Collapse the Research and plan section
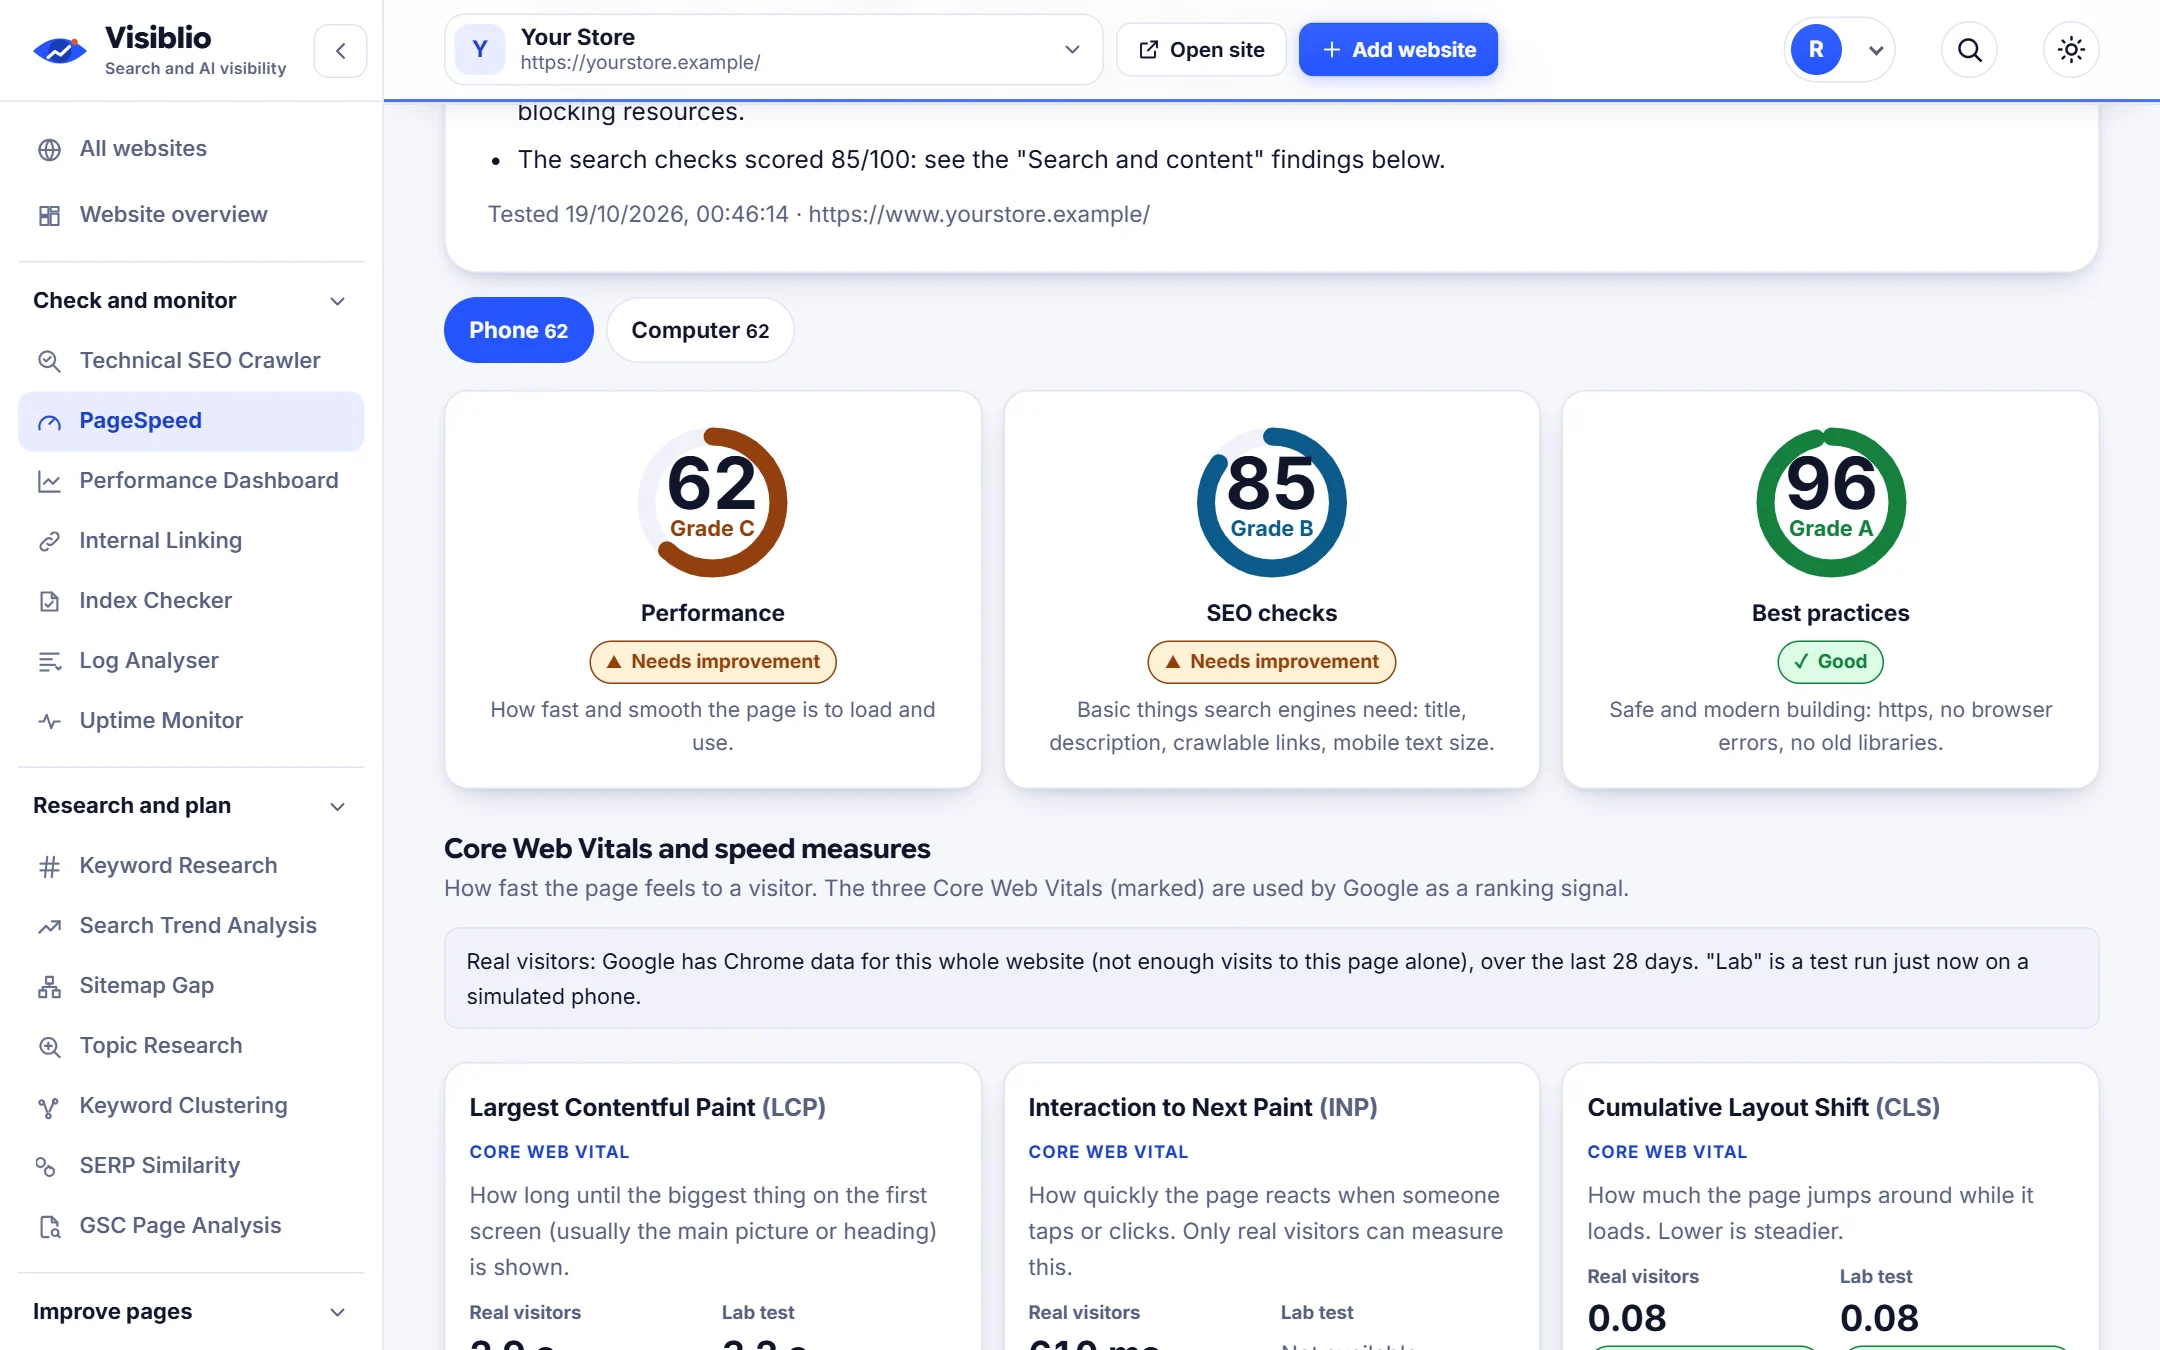Screen dimensions: 2160x1350 191,806
